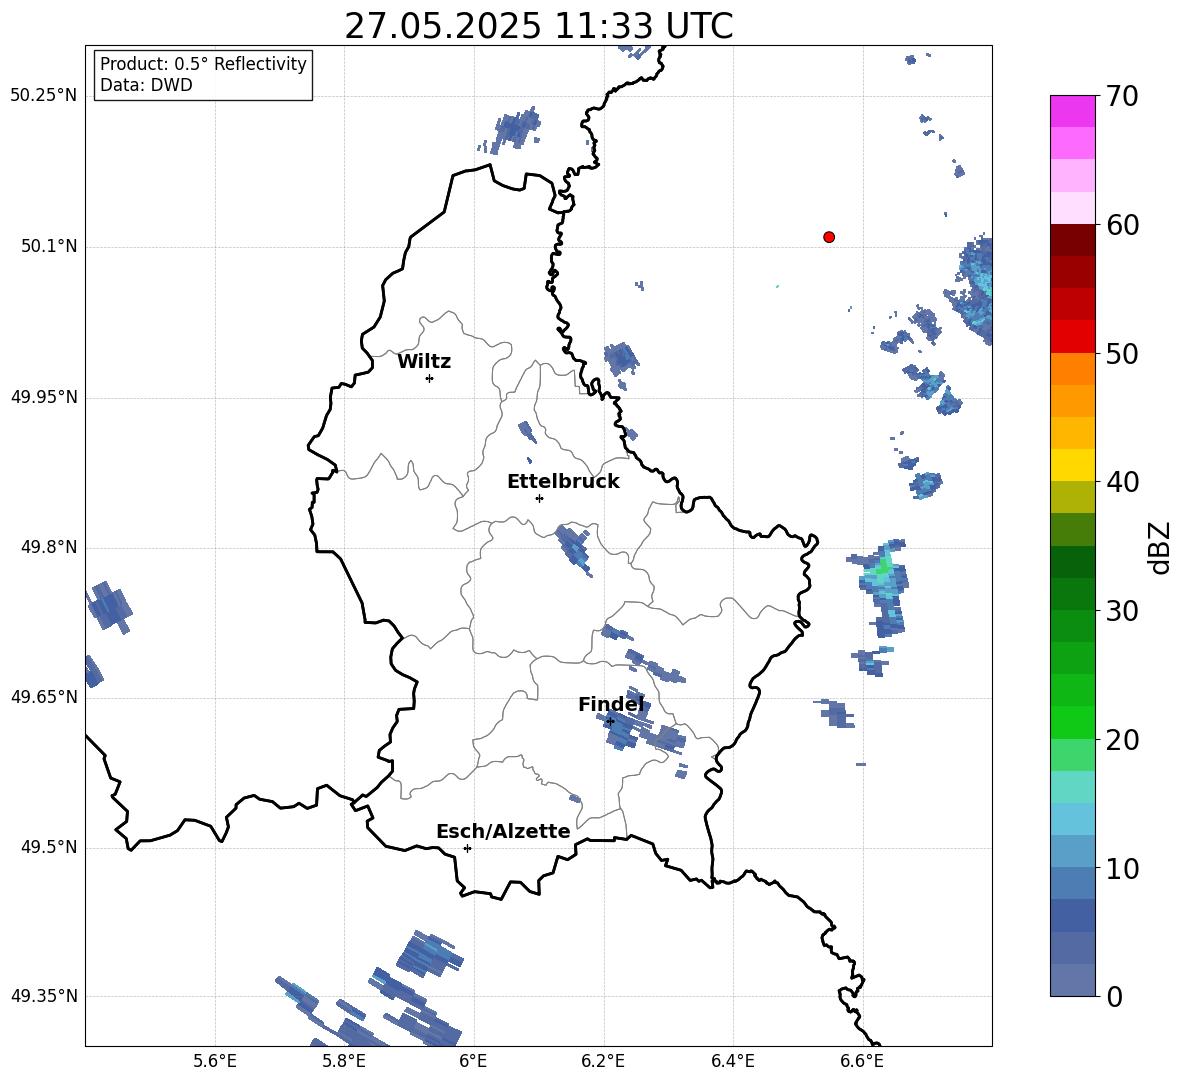Click the Data: DWD text
The width and height of the screenshot is (1184, 1081).
(146, 85)
